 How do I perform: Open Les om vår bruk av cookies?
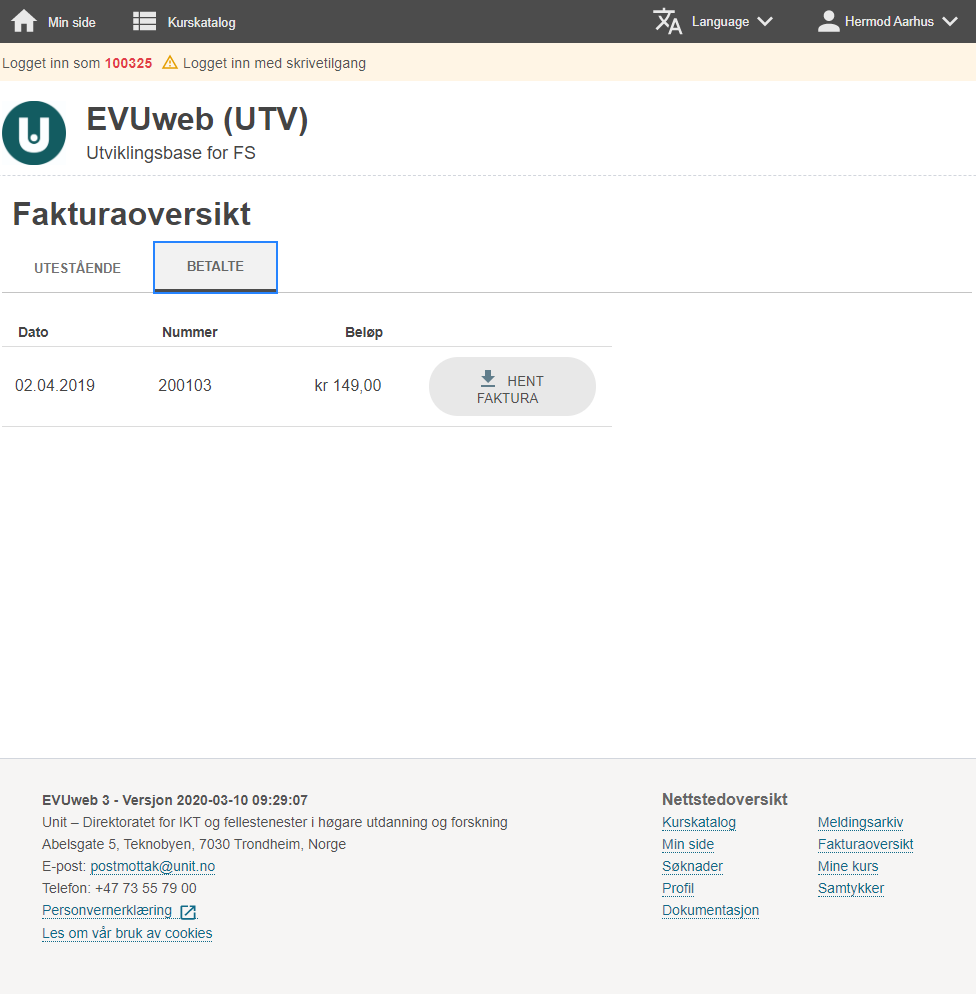(x=127, y=933)
